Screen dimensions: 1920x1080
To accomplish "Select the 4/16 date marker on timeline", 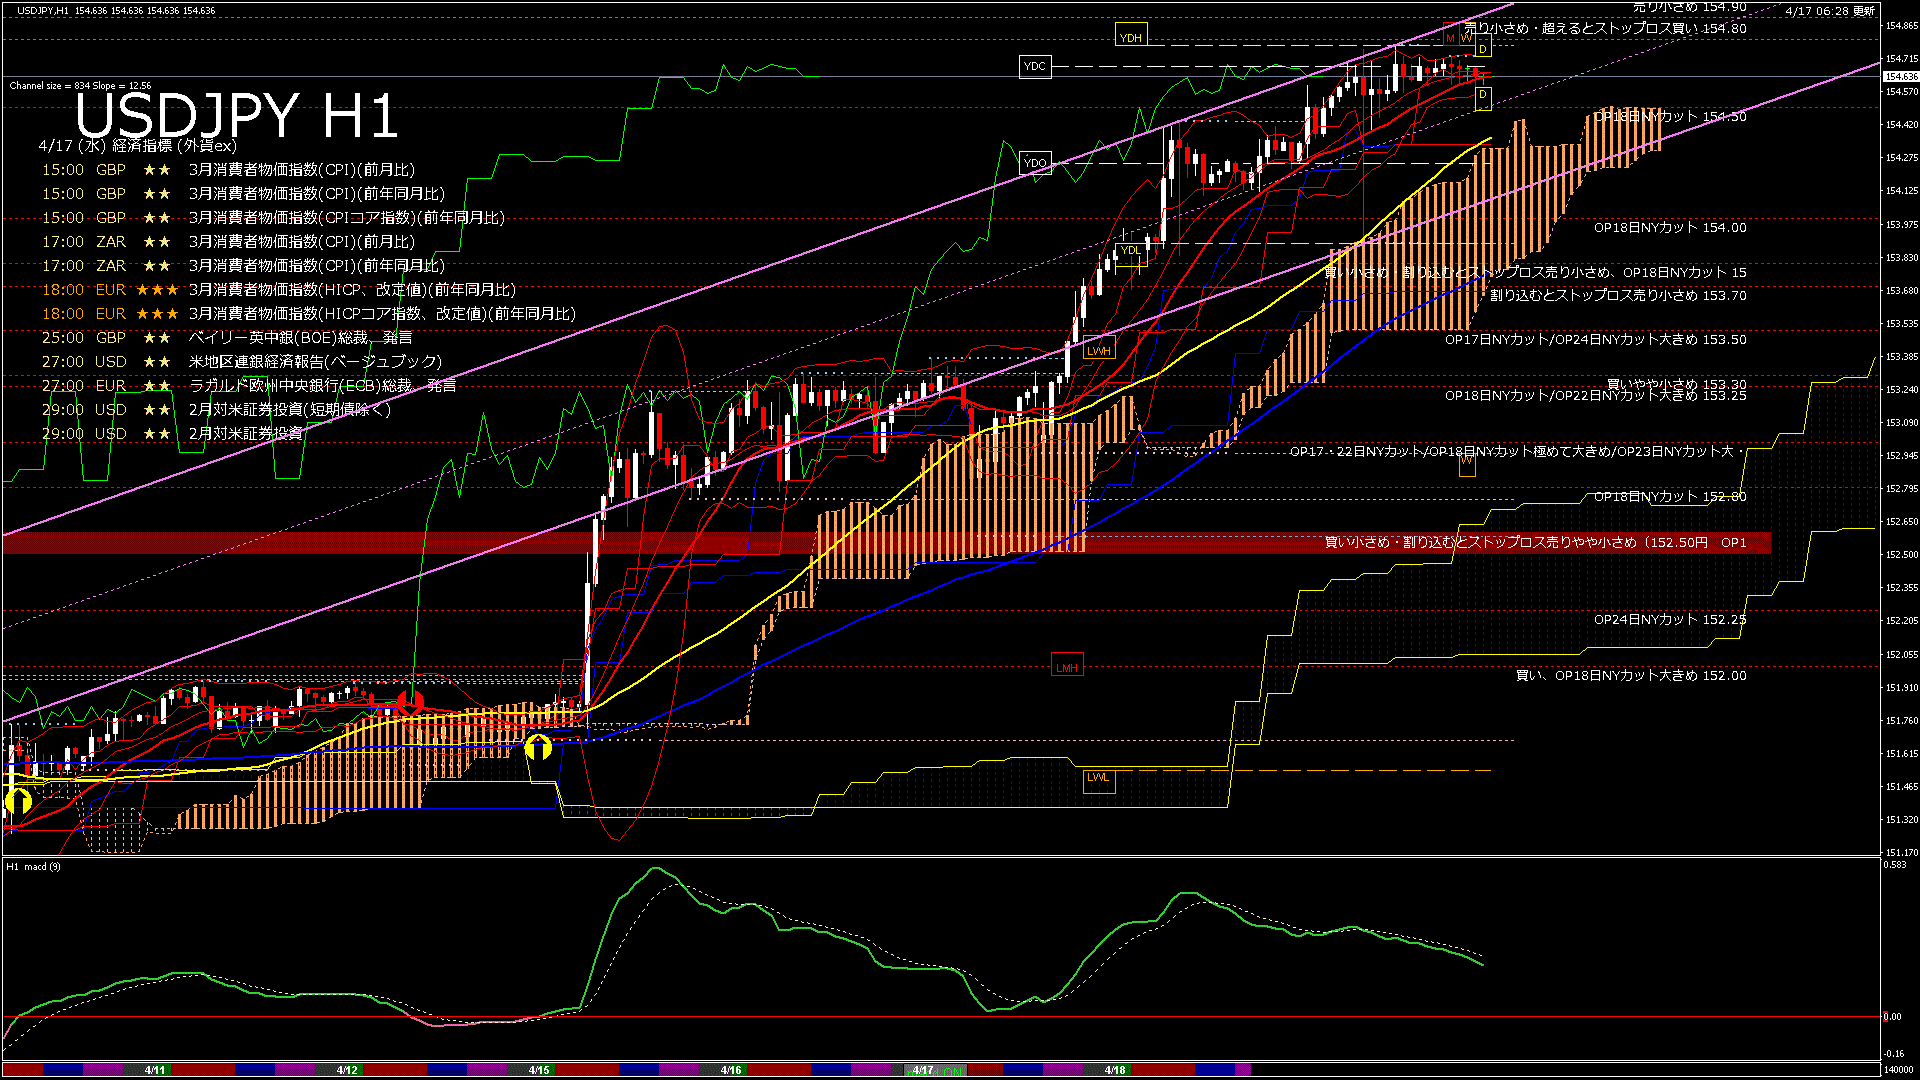I will (x=731, y=1070).
